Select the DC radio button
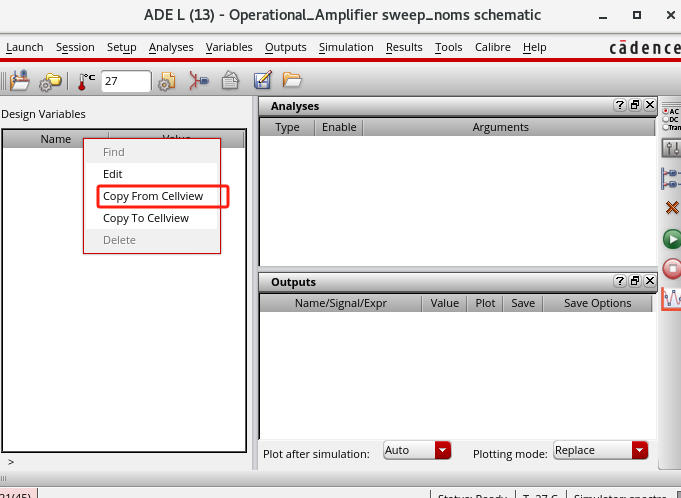The image size is (681, 498). pyautogui.click(x=665, y=119)
